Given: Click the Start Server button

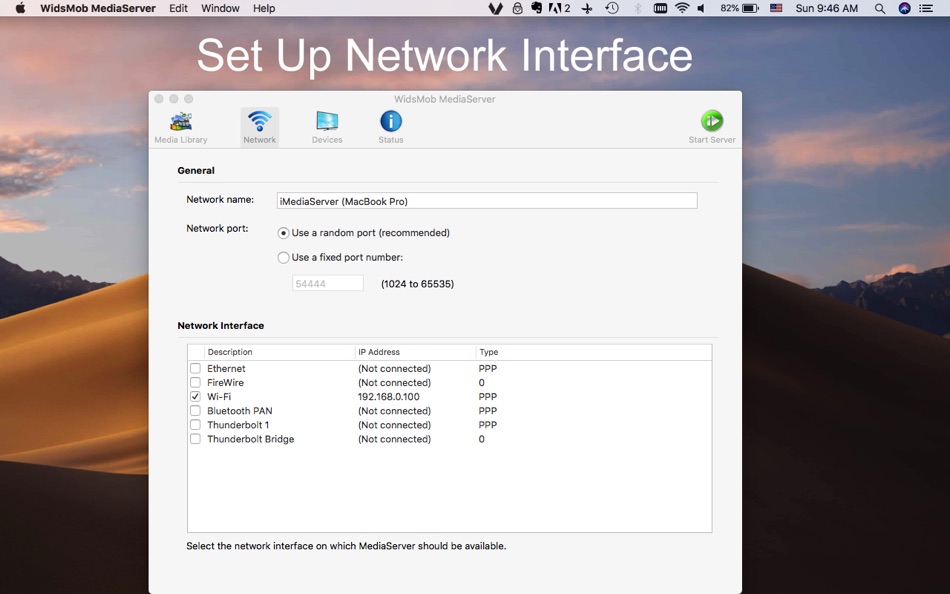Looking at the screenshot, I should (712, 128).
